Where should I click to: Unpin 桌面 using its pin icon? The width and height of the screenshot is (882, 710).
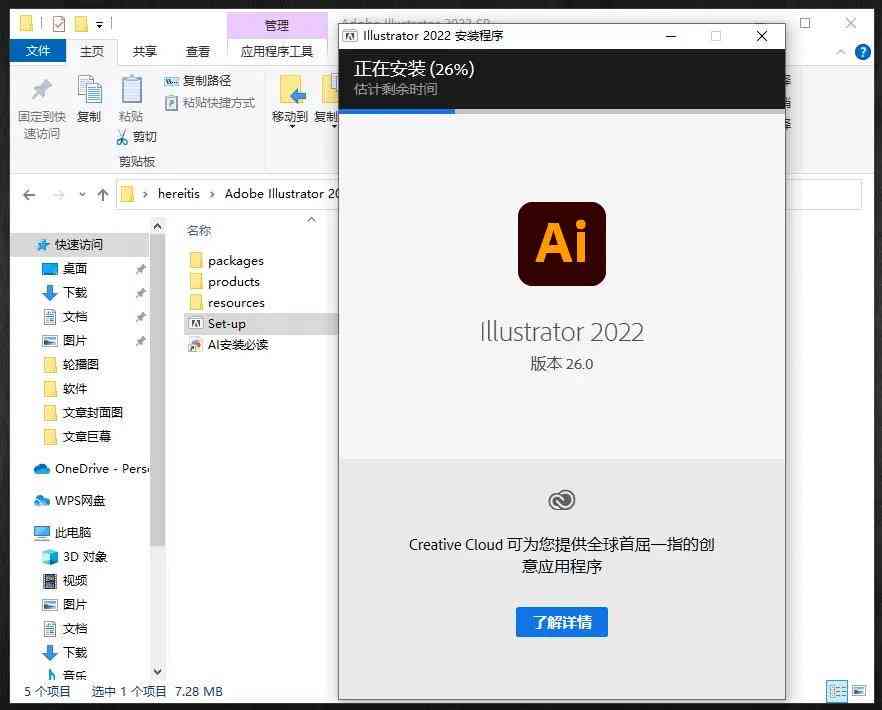pyautogui.click(x=141, y=269)
